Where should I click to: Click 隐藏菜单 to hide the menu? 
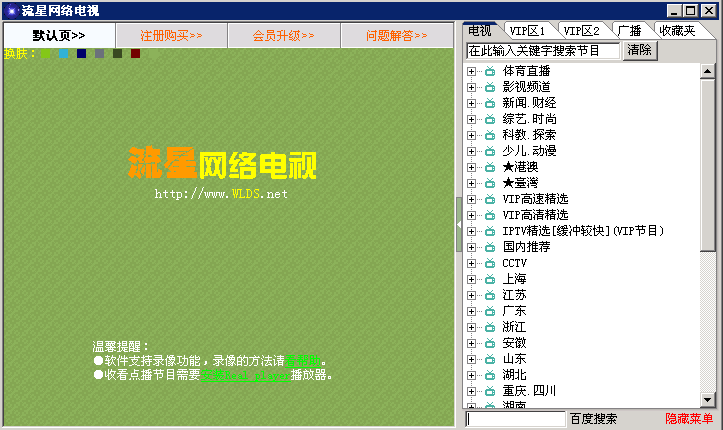[x=689, y=419]
